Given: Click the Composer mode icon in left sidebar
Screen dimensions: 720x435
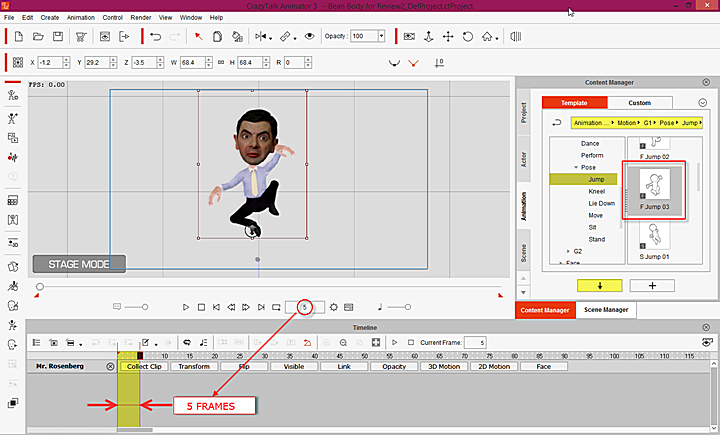Looking at the screenshot, I should 13,95.
